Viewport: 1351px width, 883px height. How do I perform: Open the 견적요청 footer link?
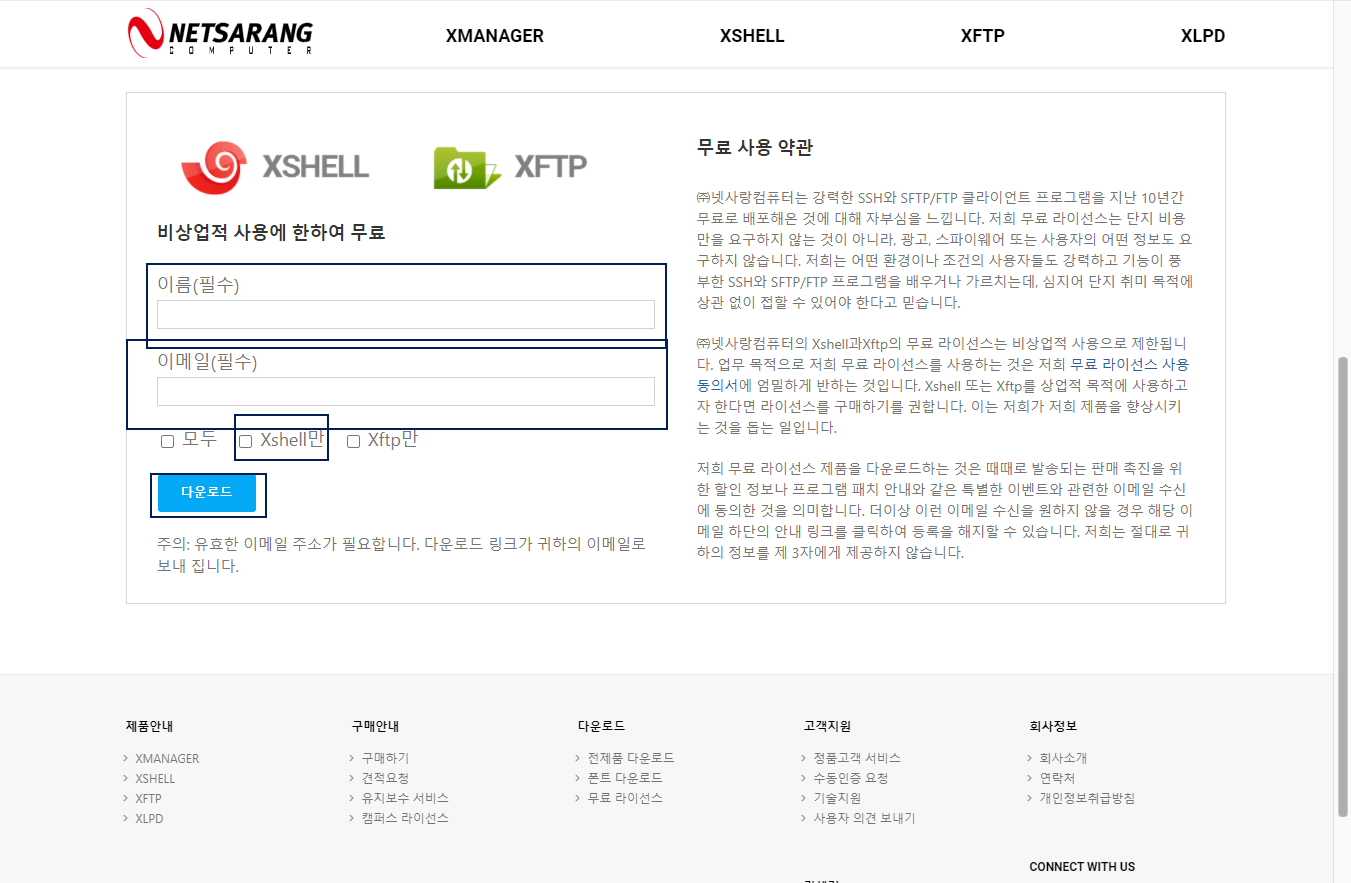coord(385,778)
